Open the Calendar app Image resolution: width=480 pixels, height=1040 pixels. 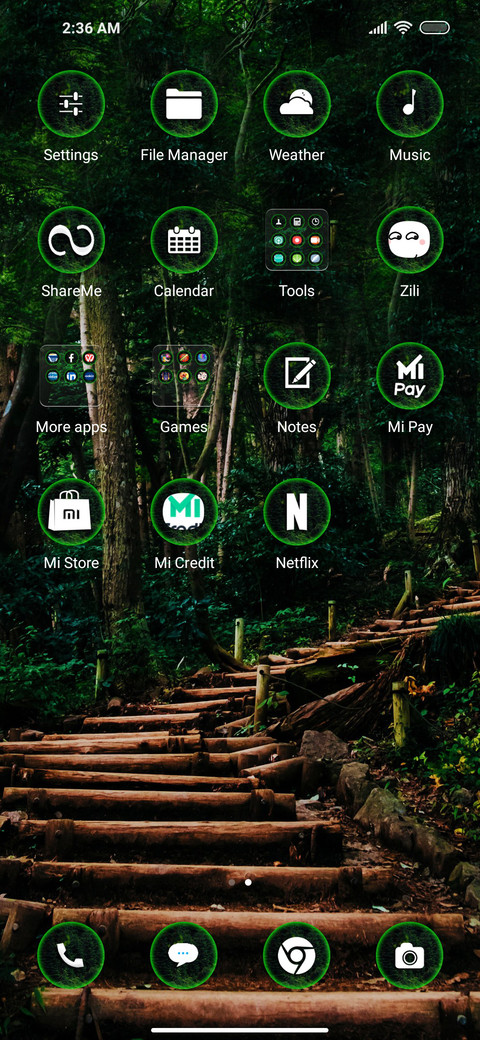click(x=184, y=240)
